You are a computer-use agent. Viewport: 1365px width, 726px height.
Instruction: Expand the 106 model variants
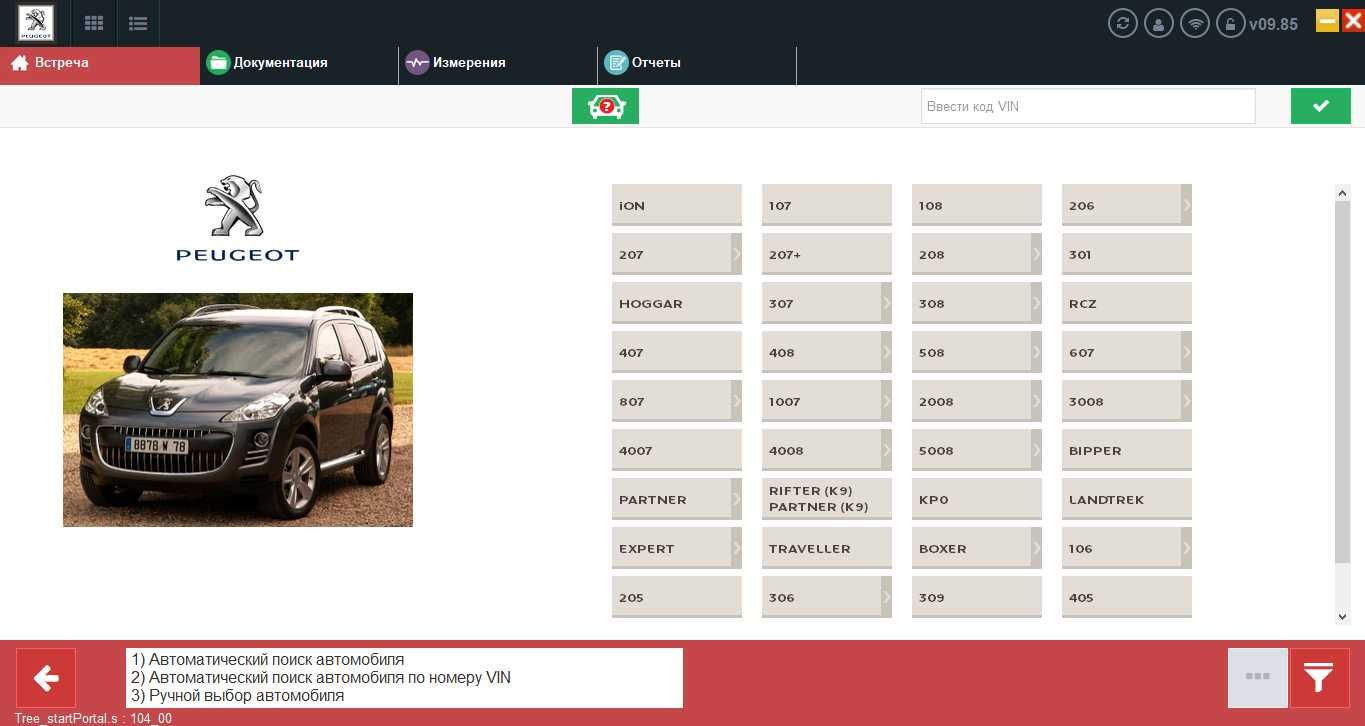[1186, 548]
